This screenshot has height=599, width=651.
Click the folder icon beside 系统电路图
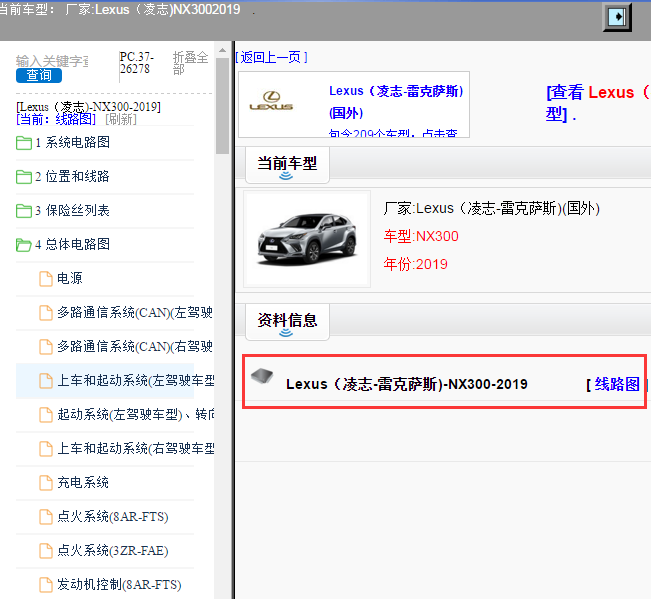(24, 143)
